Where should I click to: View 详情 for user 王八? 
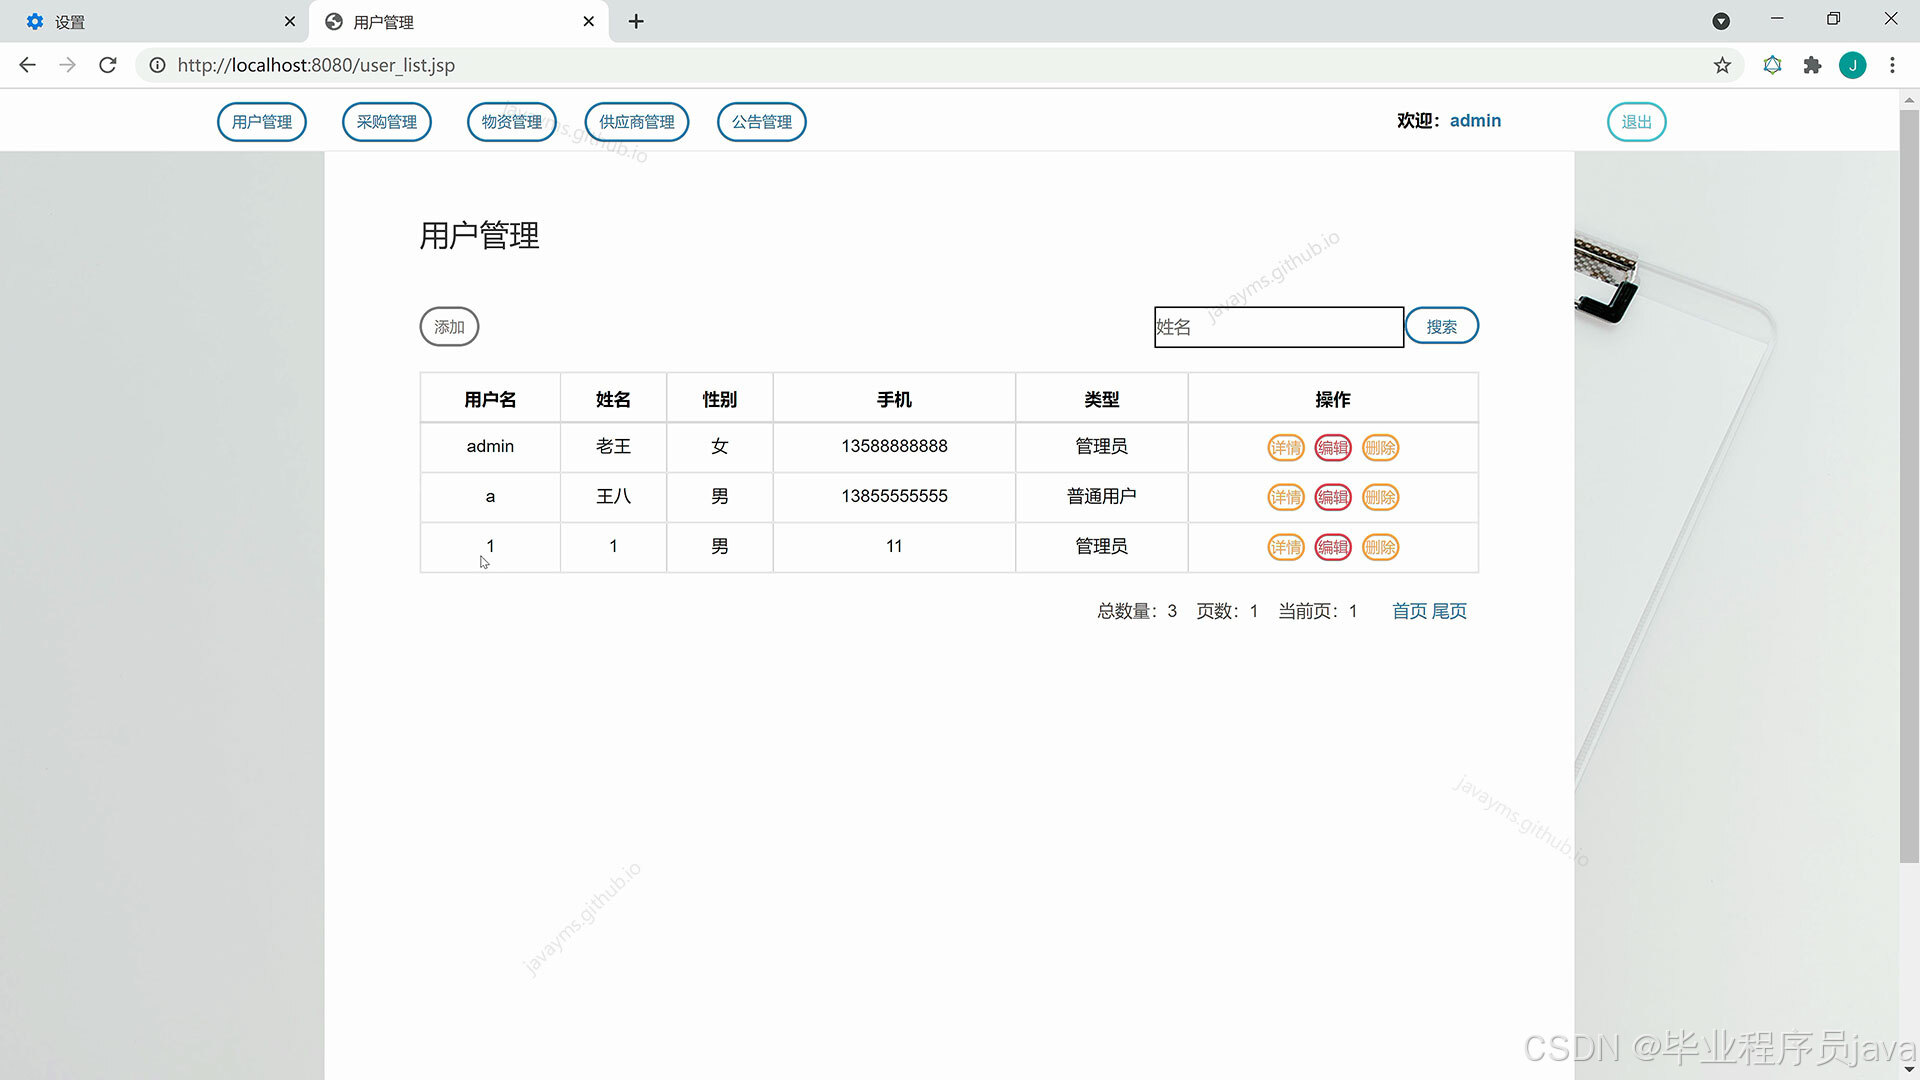click(x=1286, y=497)
